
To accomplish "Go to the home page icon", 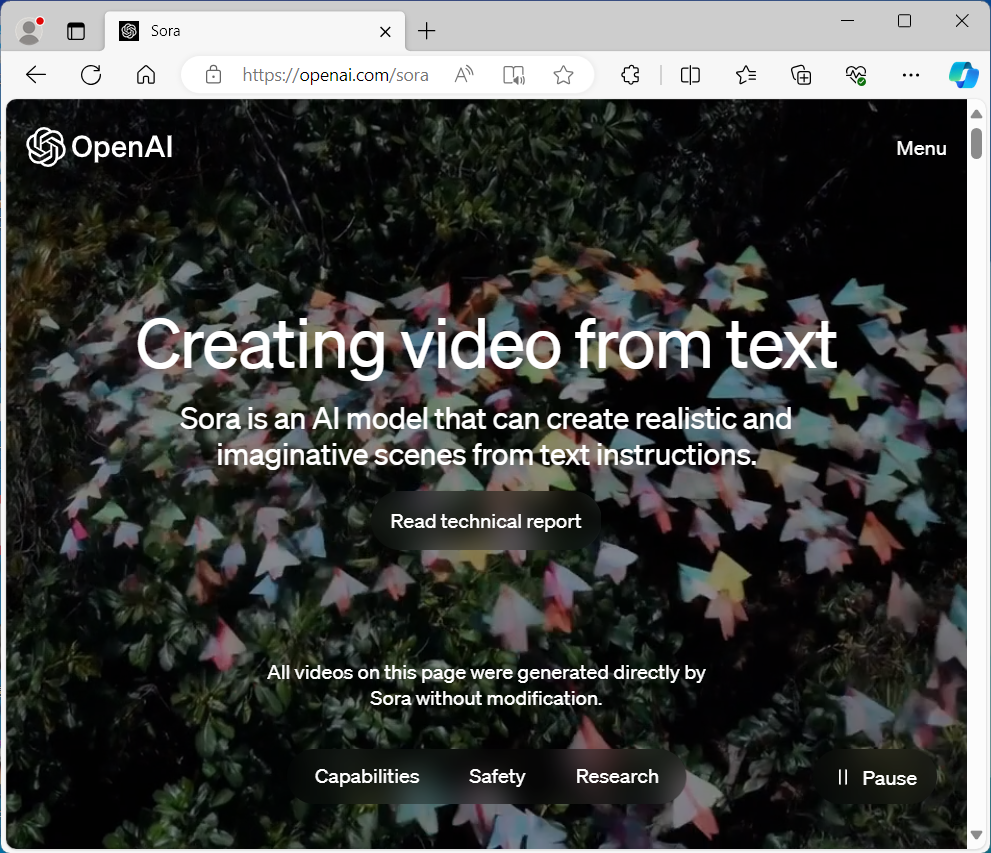I will [146, 75].
